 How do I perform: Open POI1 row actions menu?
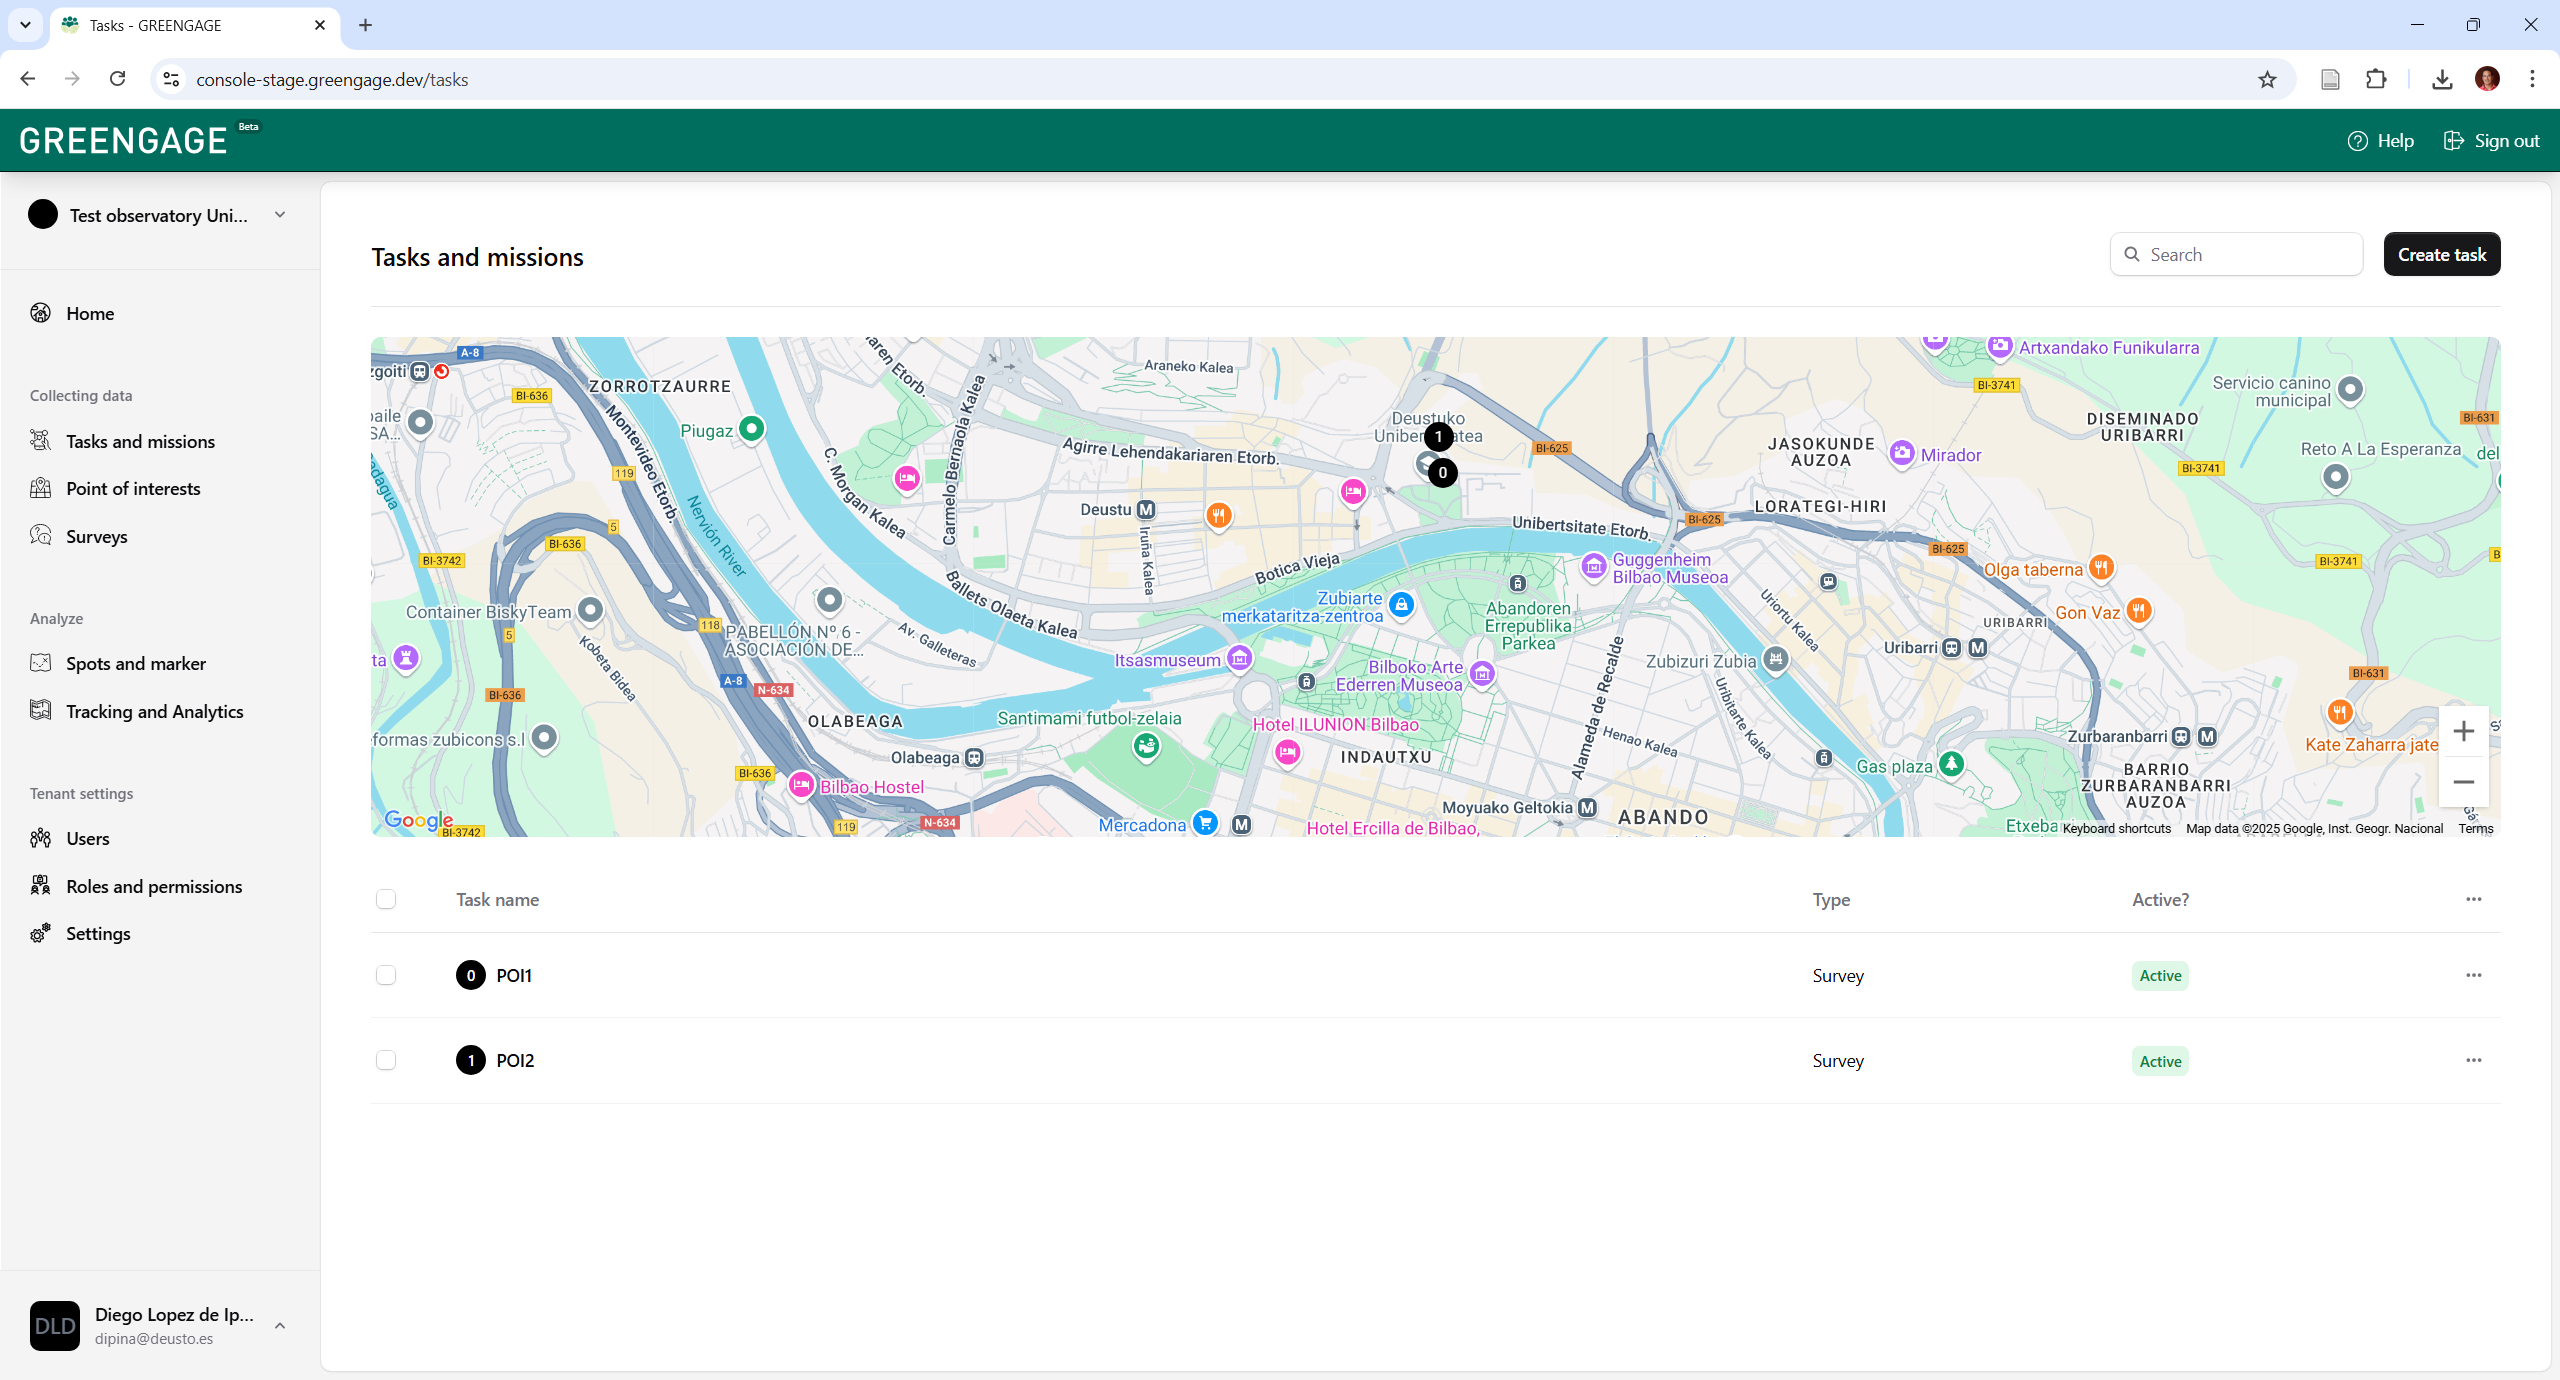coord(2474,975)
